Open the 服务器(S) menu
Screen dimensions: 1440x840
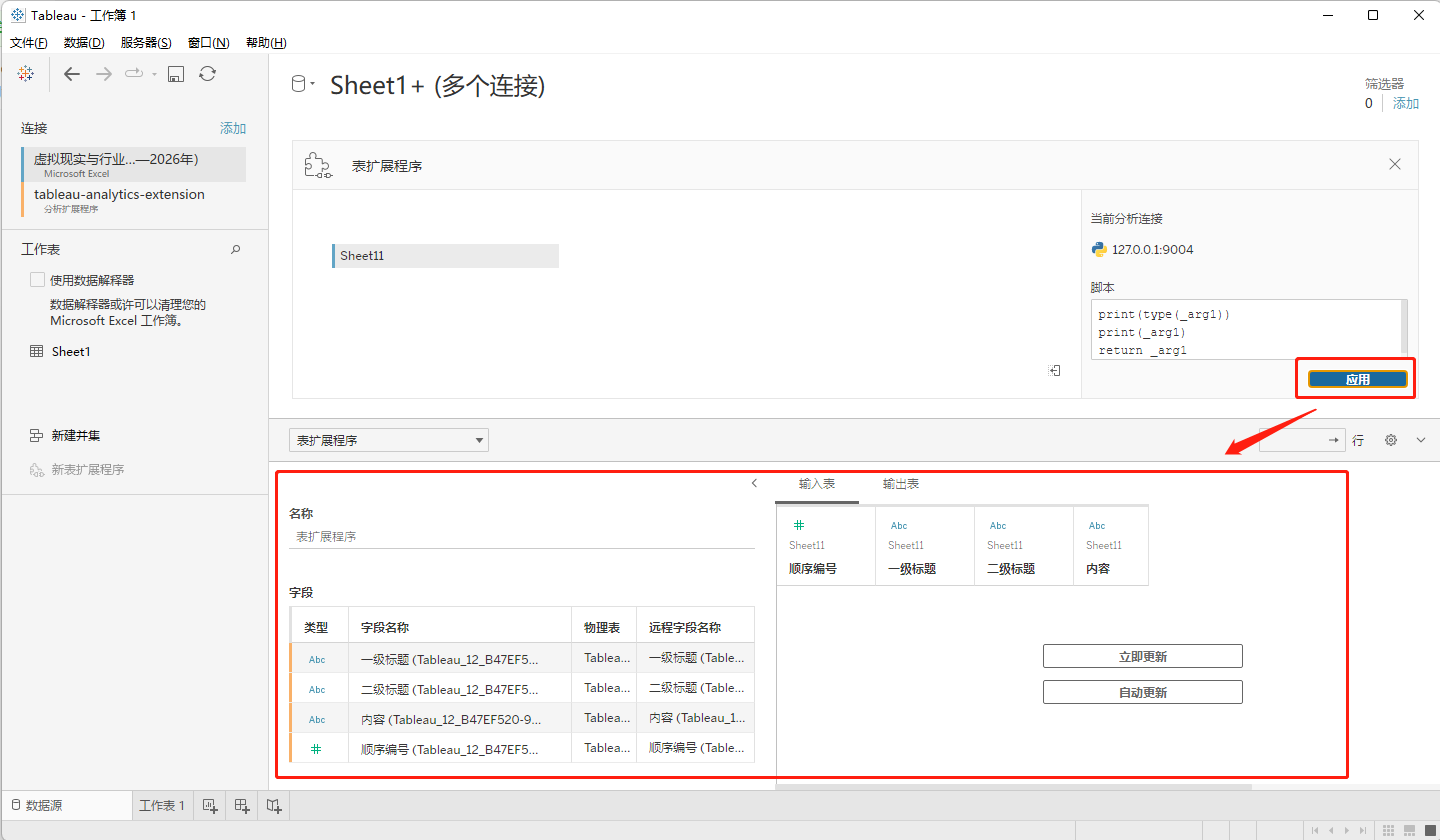[x=146, y=43]
